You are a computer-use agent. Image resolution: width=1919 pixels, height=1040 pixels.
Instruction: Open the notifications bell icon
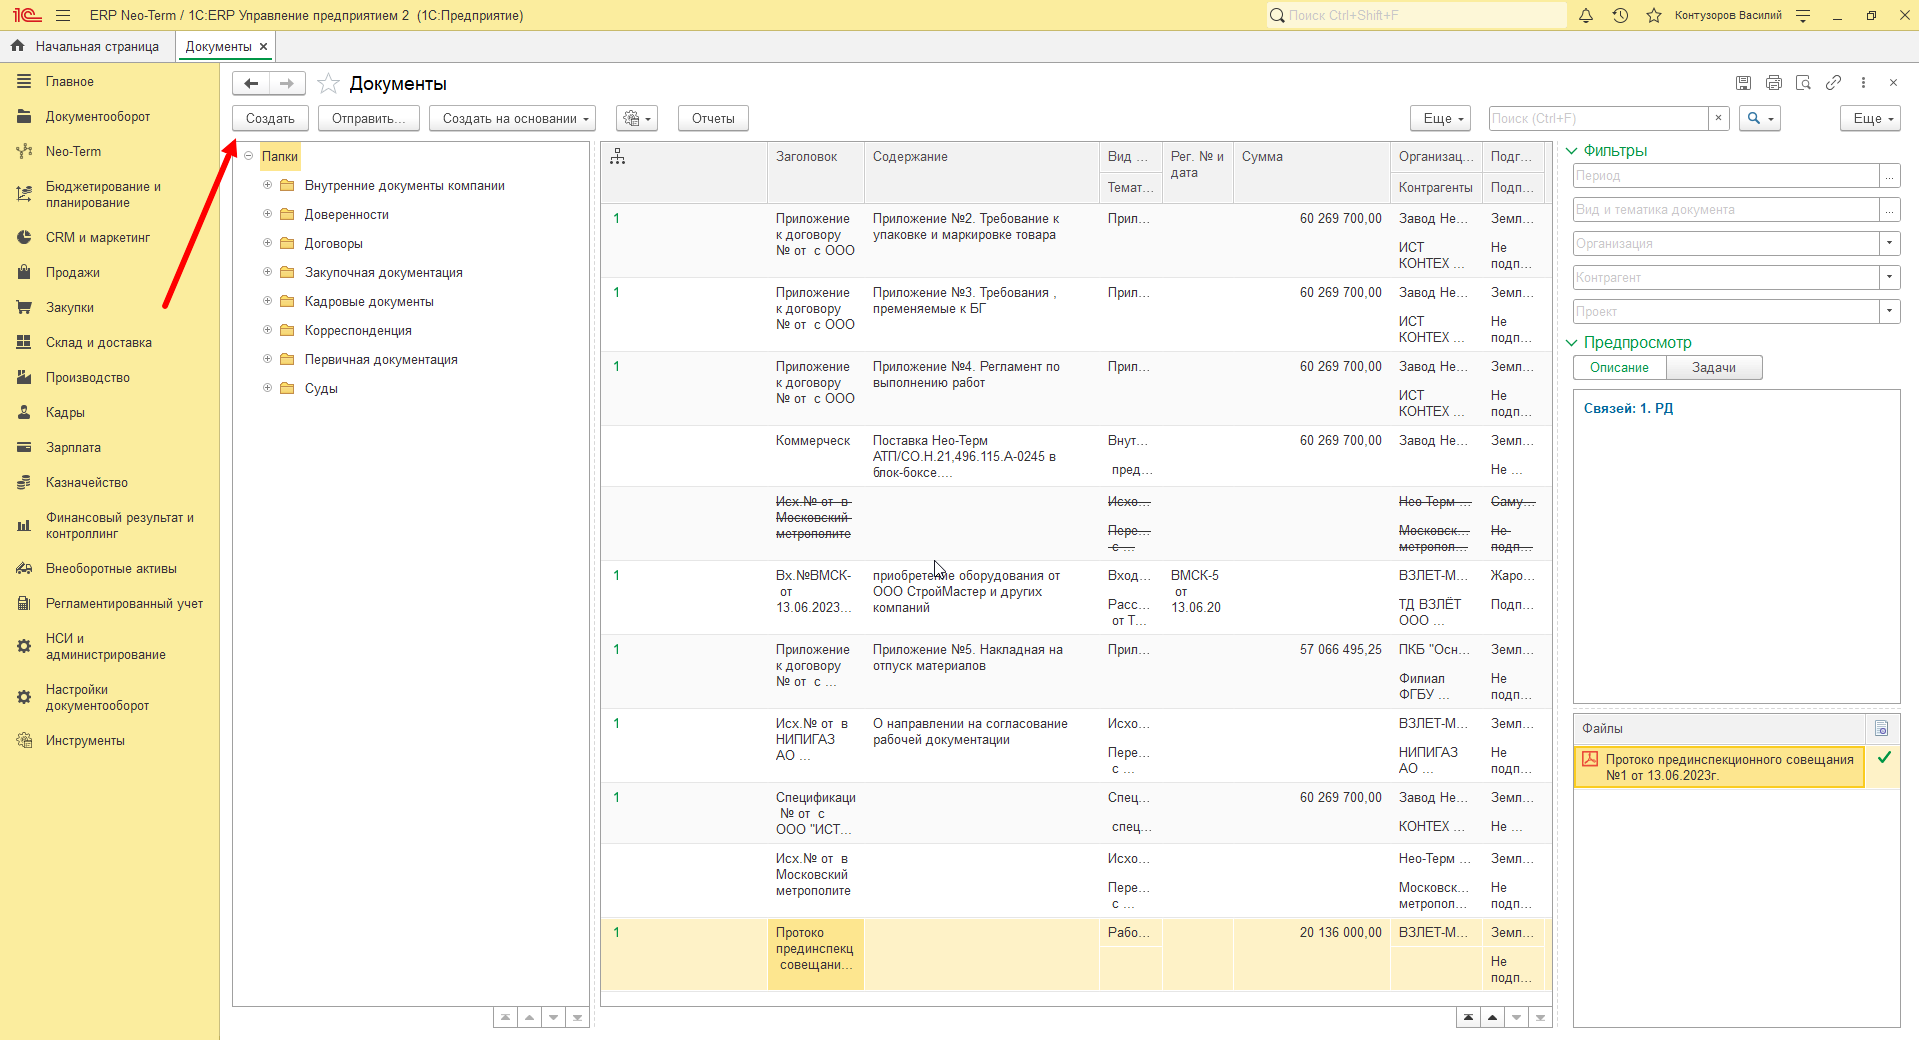point(1586,15)
